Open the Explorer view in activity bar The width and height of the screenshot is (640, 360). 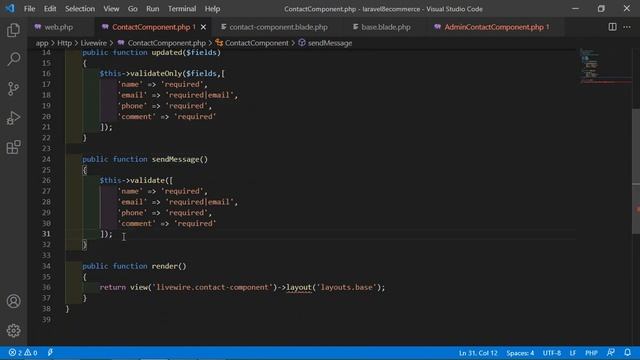[x=13, y=30]
